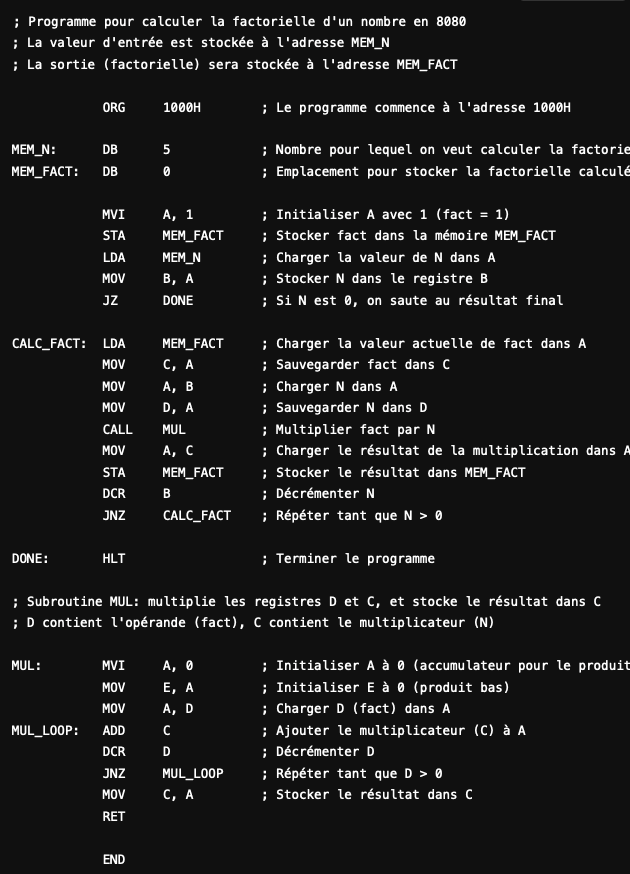Image resolution: width=630 pixels, height=874 pixels.
Task: Select the MEM_FACT: label definition
Action: [45, 171]
